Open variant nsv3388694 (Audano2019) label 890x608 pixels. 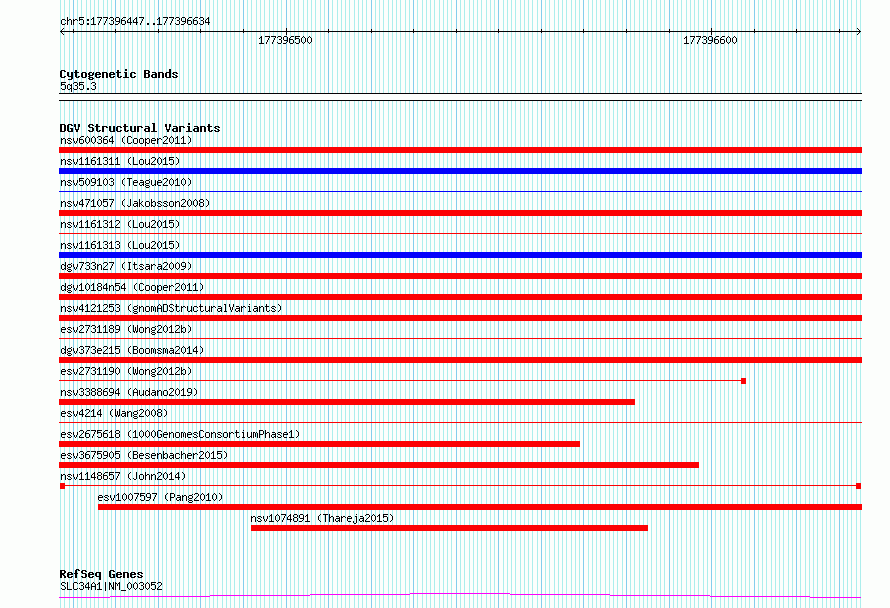pyautogui.click(x=129, y=392)
